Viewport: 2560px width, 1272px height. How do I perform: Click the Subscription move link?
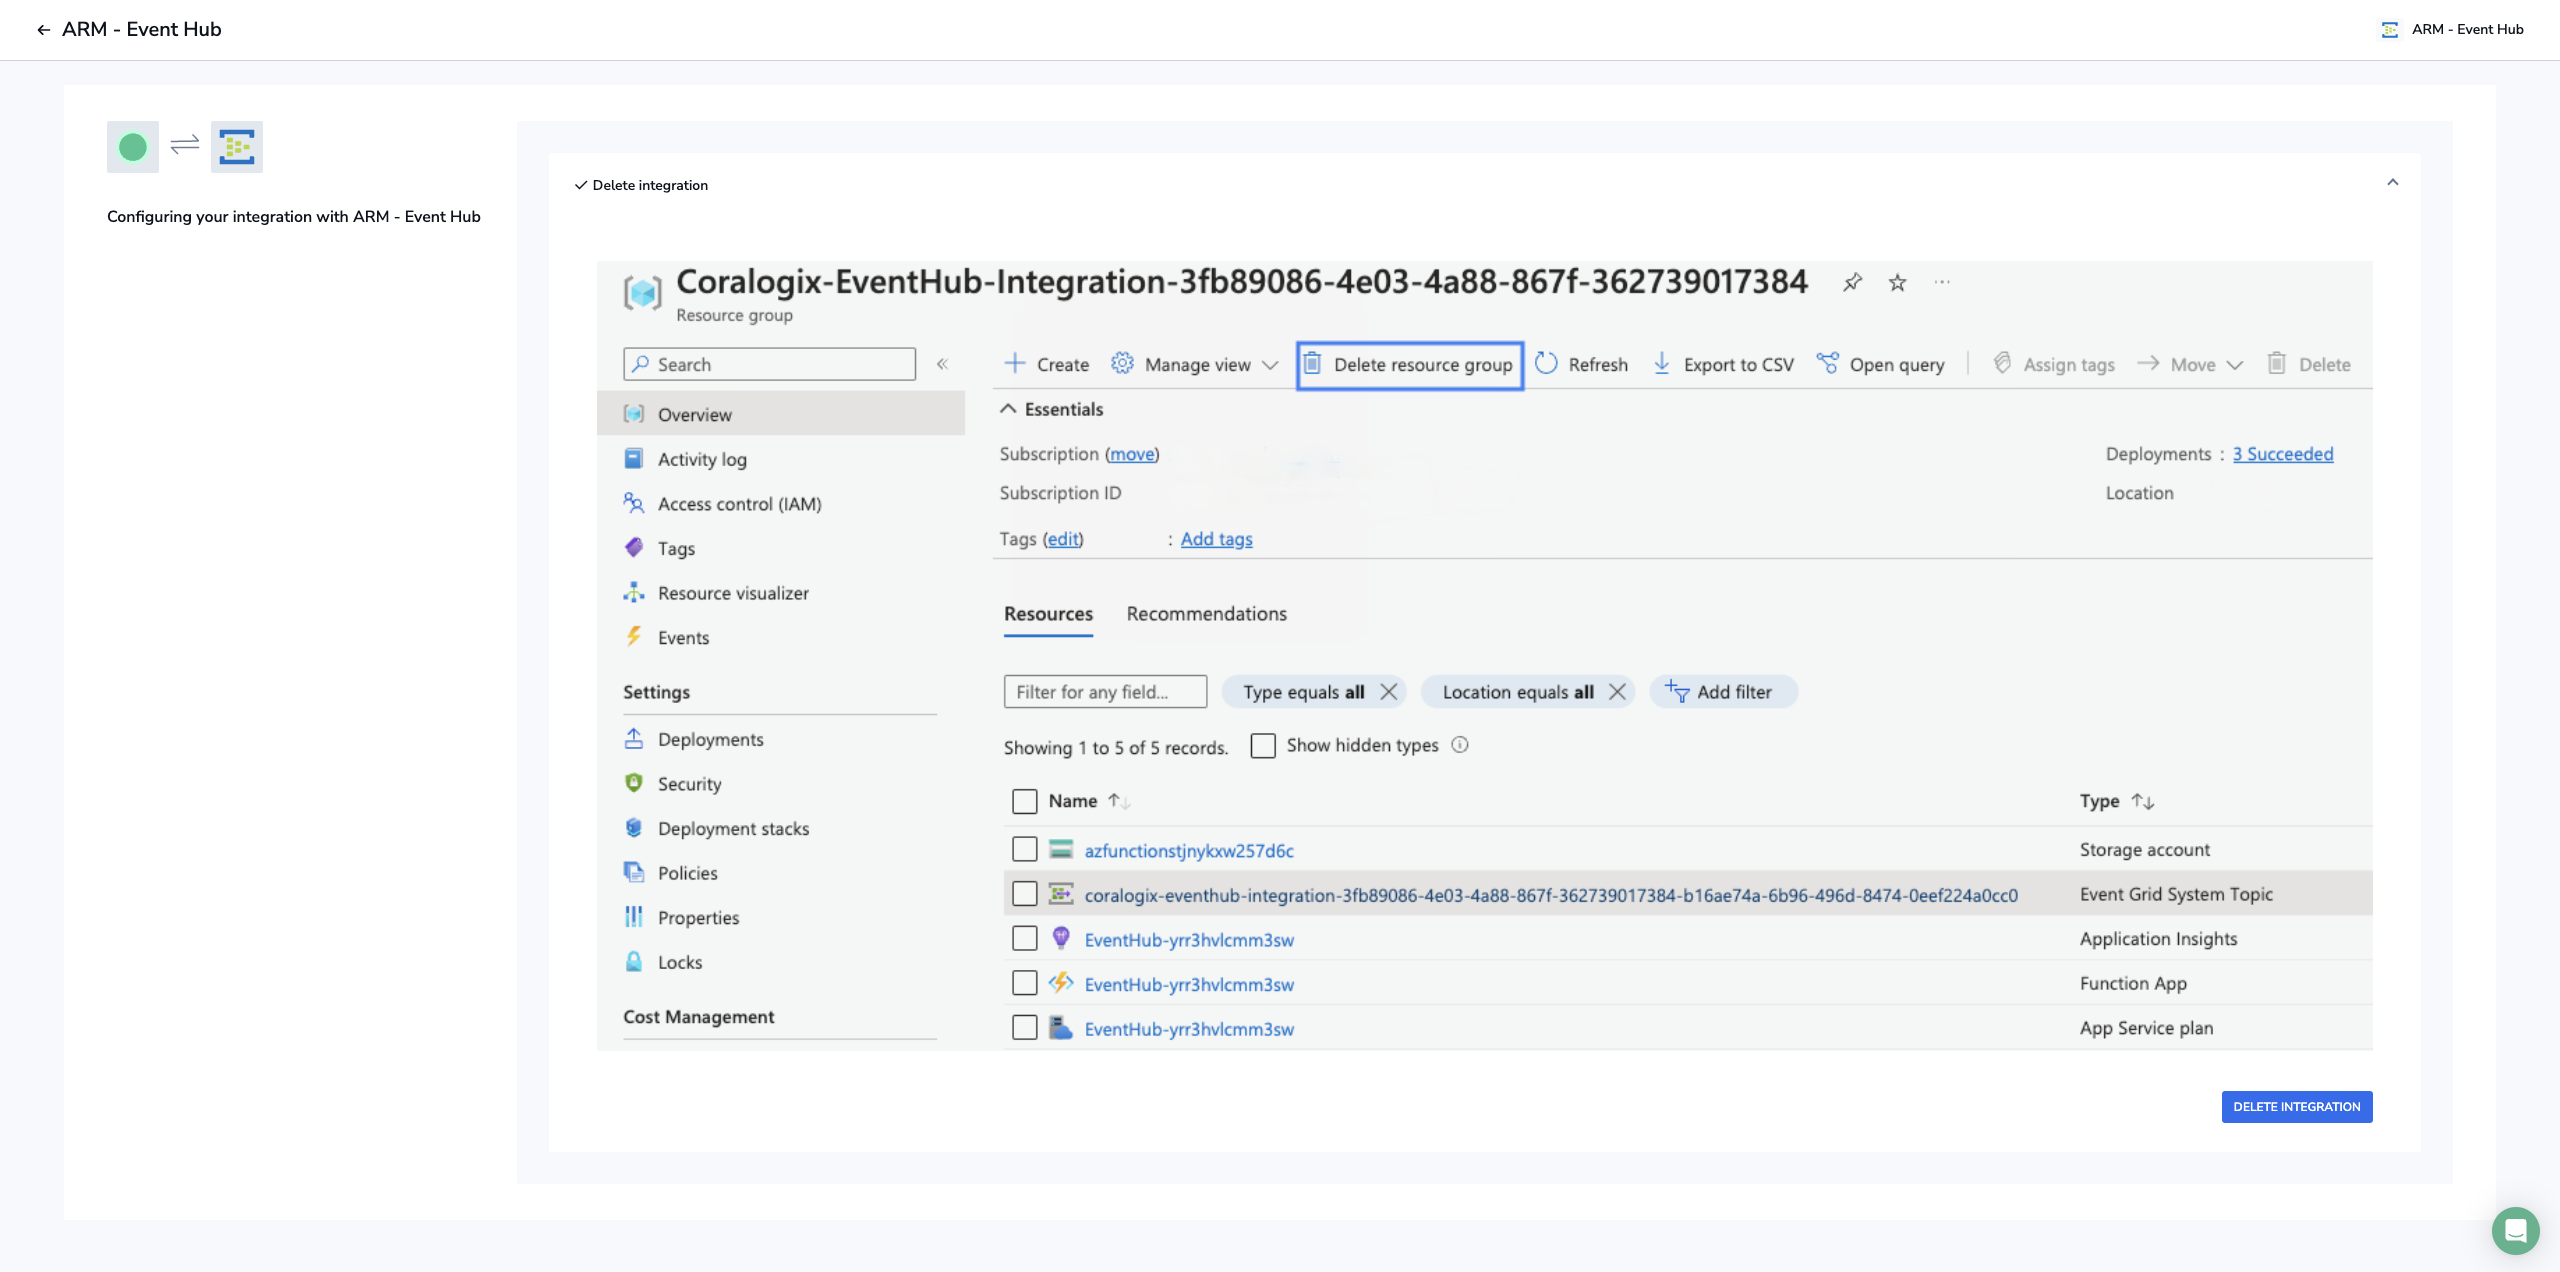point(1132,454)
